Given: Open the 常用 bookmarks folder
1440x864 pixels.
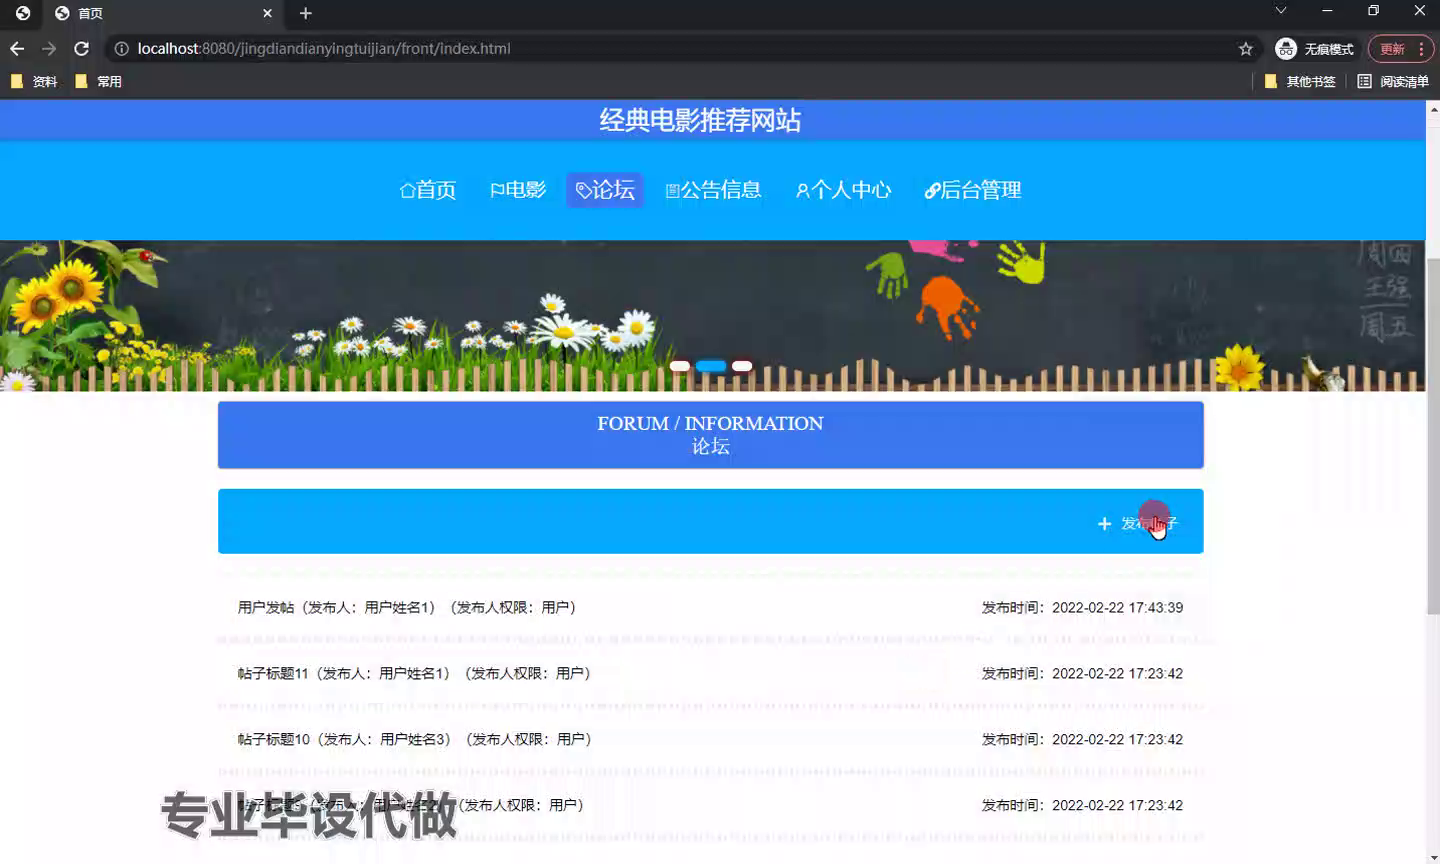Looking at the screenshot, I should pos(98,81).
